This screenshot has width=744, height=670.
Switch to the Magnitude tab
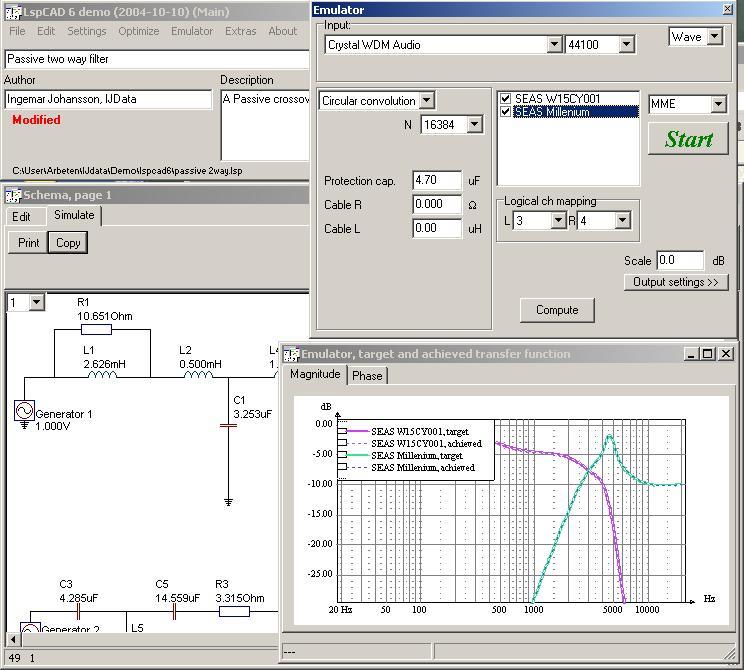click(315, 374)
